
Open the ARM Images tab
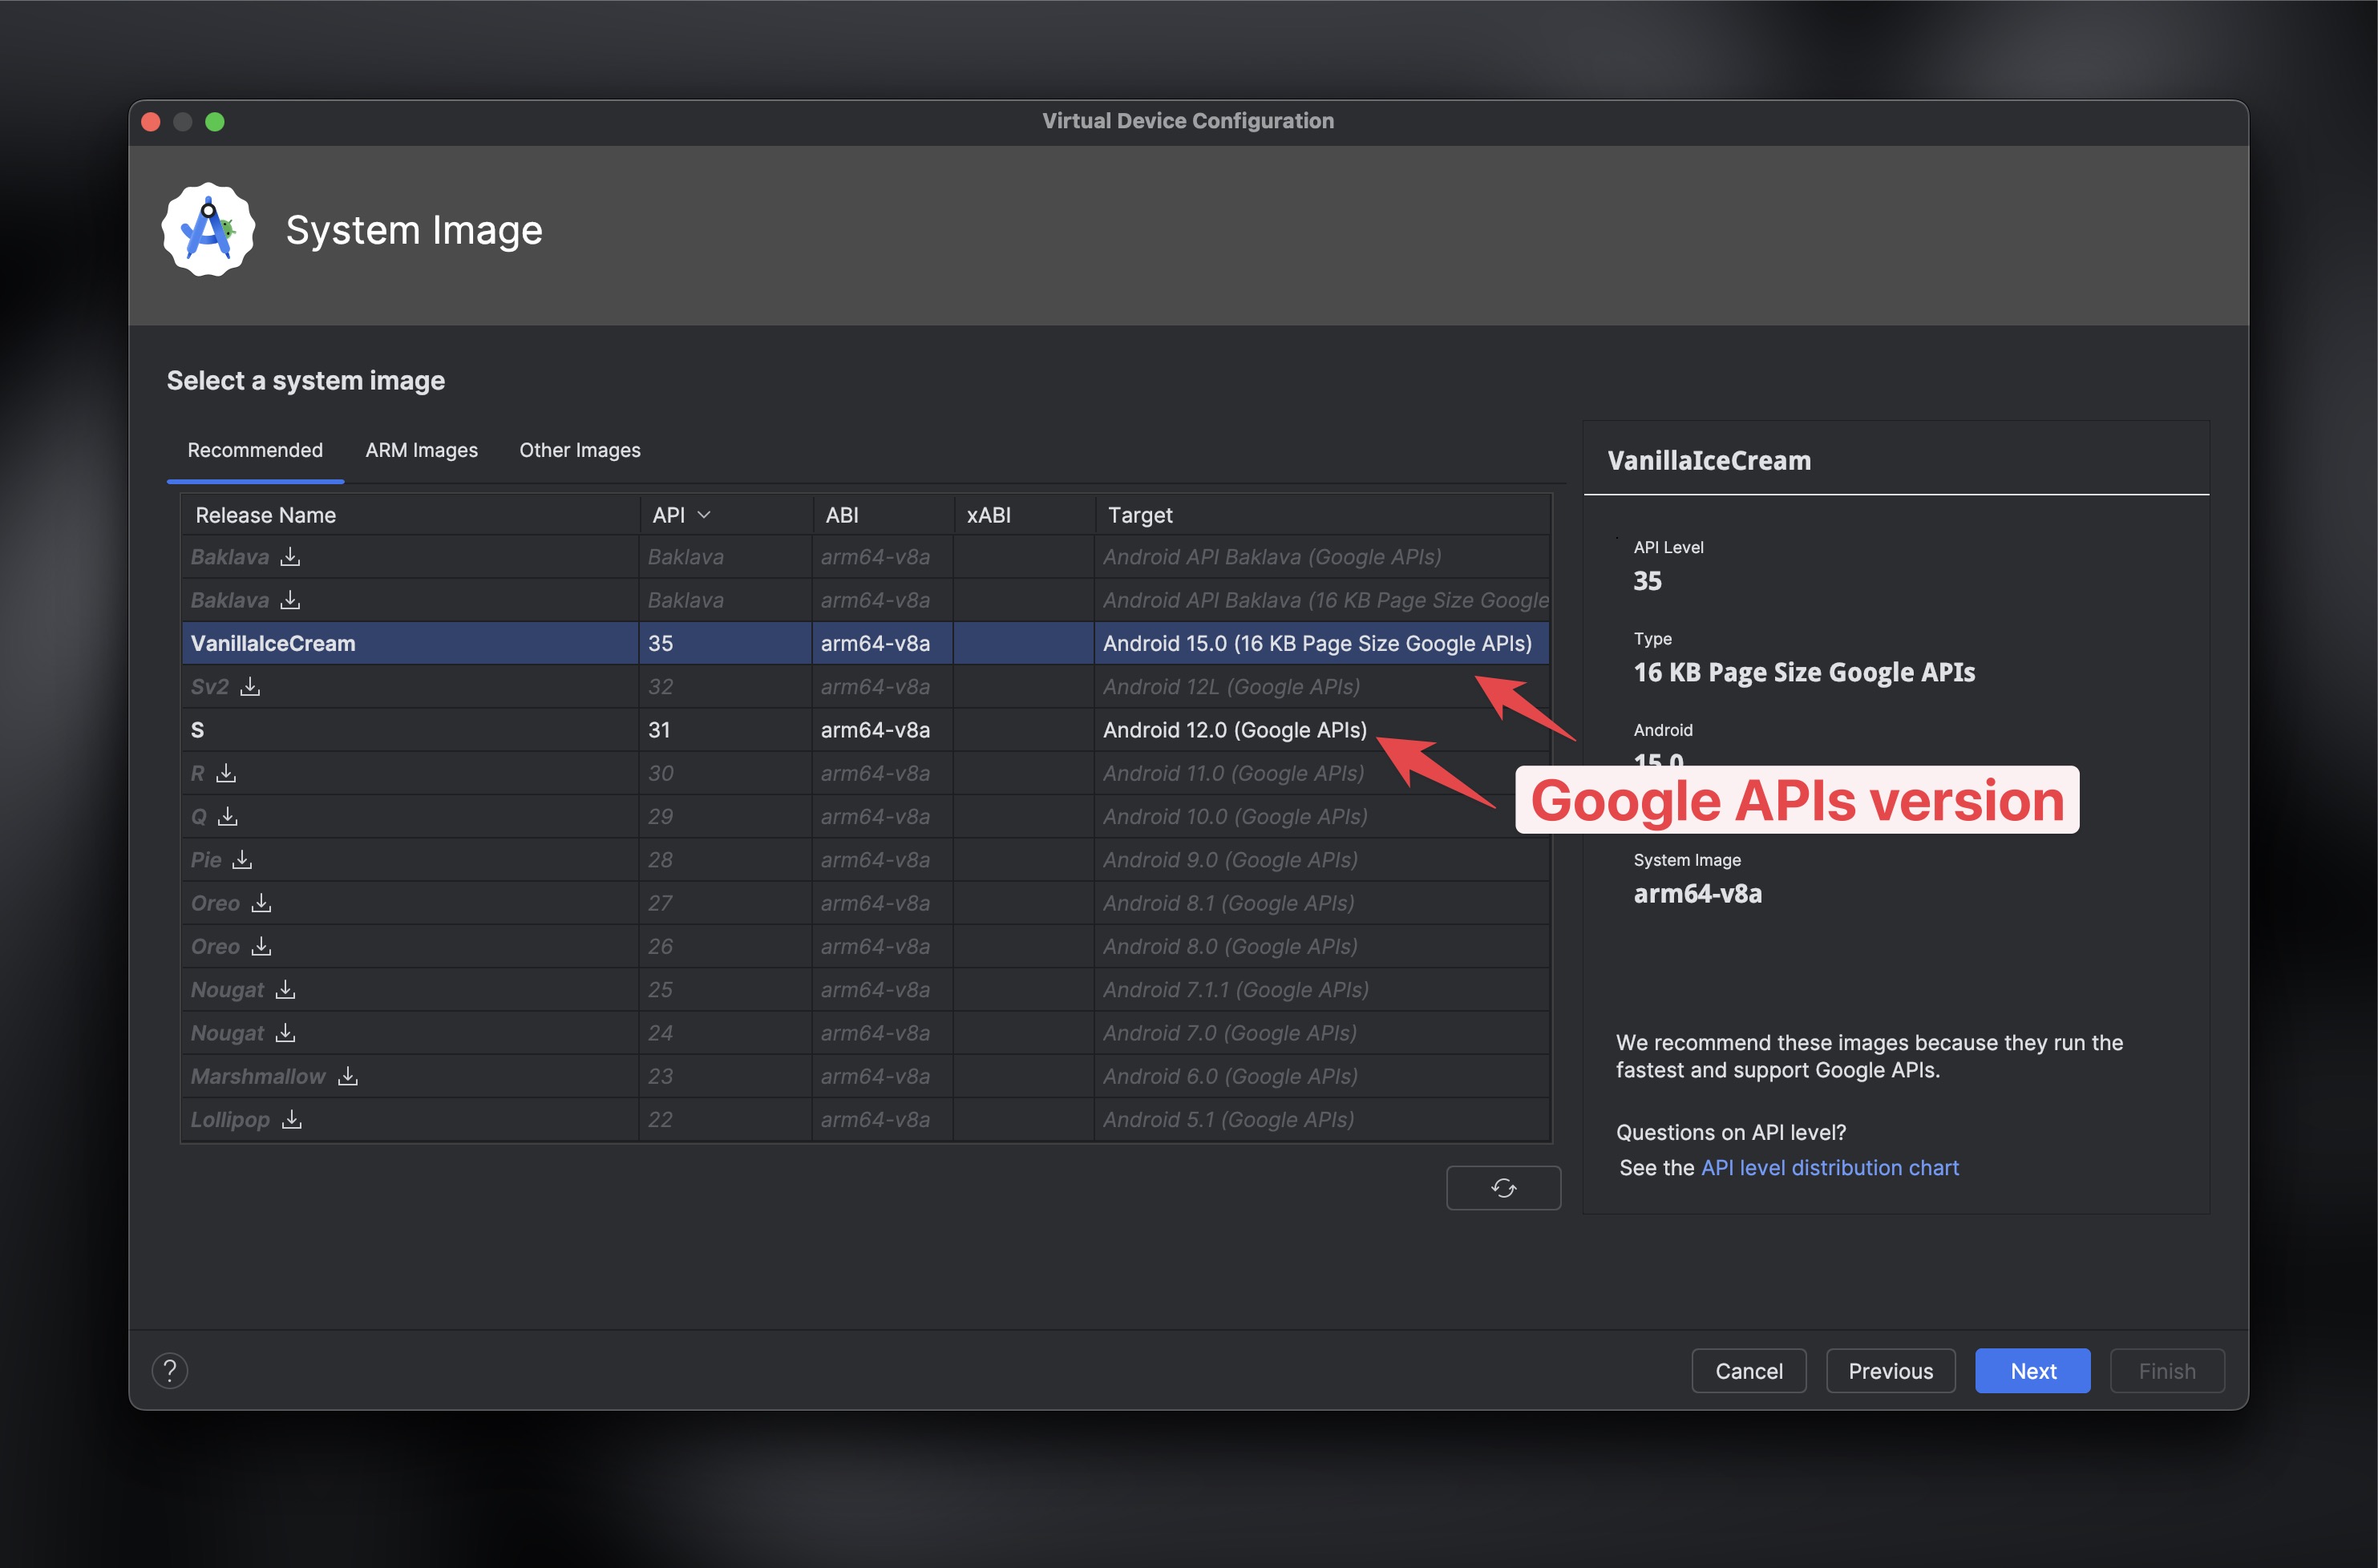[x=421, y=450]
